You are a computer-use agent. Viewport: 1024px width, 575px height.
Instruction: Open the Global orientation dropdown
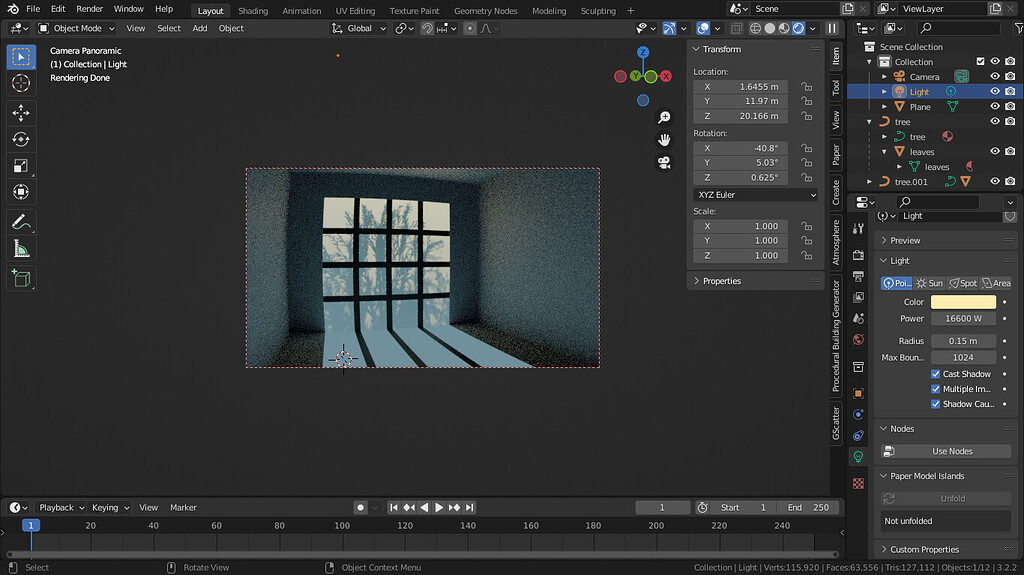[359, 28]
